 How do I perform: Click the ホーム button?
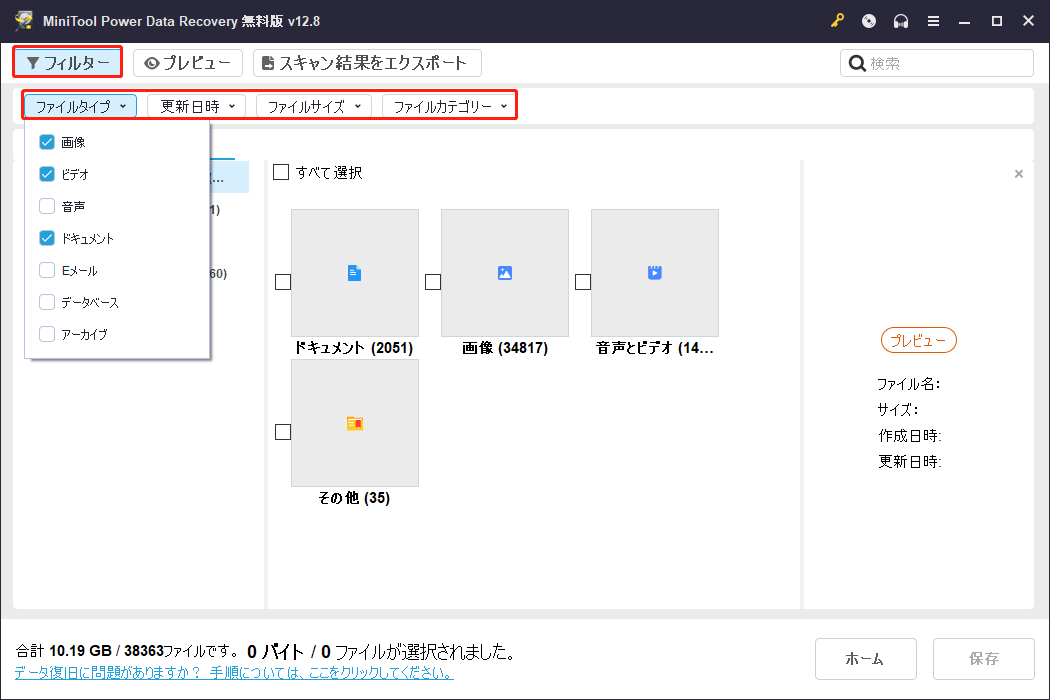[x=866, y=658]
